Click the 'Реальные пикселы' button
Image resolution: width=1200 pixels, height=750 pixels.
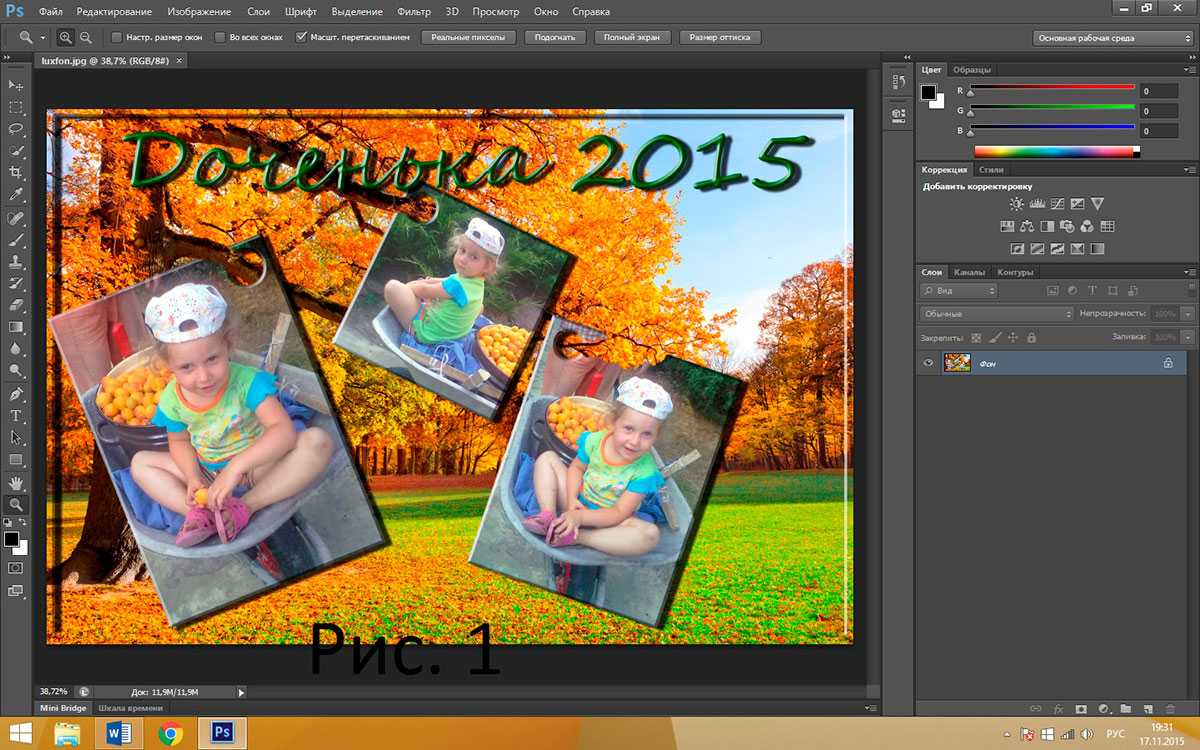[469, 37]
